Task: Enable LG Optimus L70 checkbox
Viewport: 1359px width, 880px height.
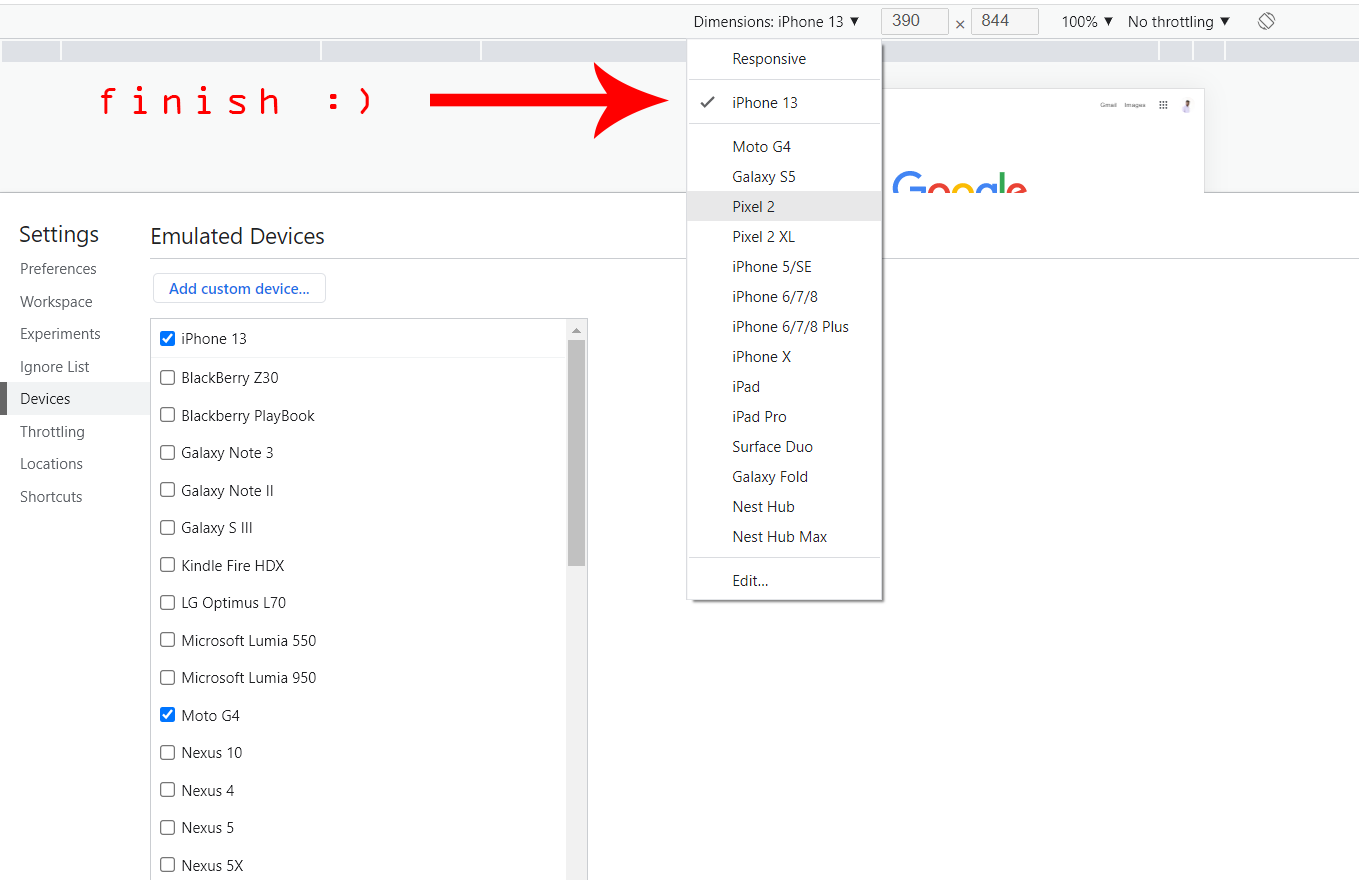Action: (x=168, y=602)
